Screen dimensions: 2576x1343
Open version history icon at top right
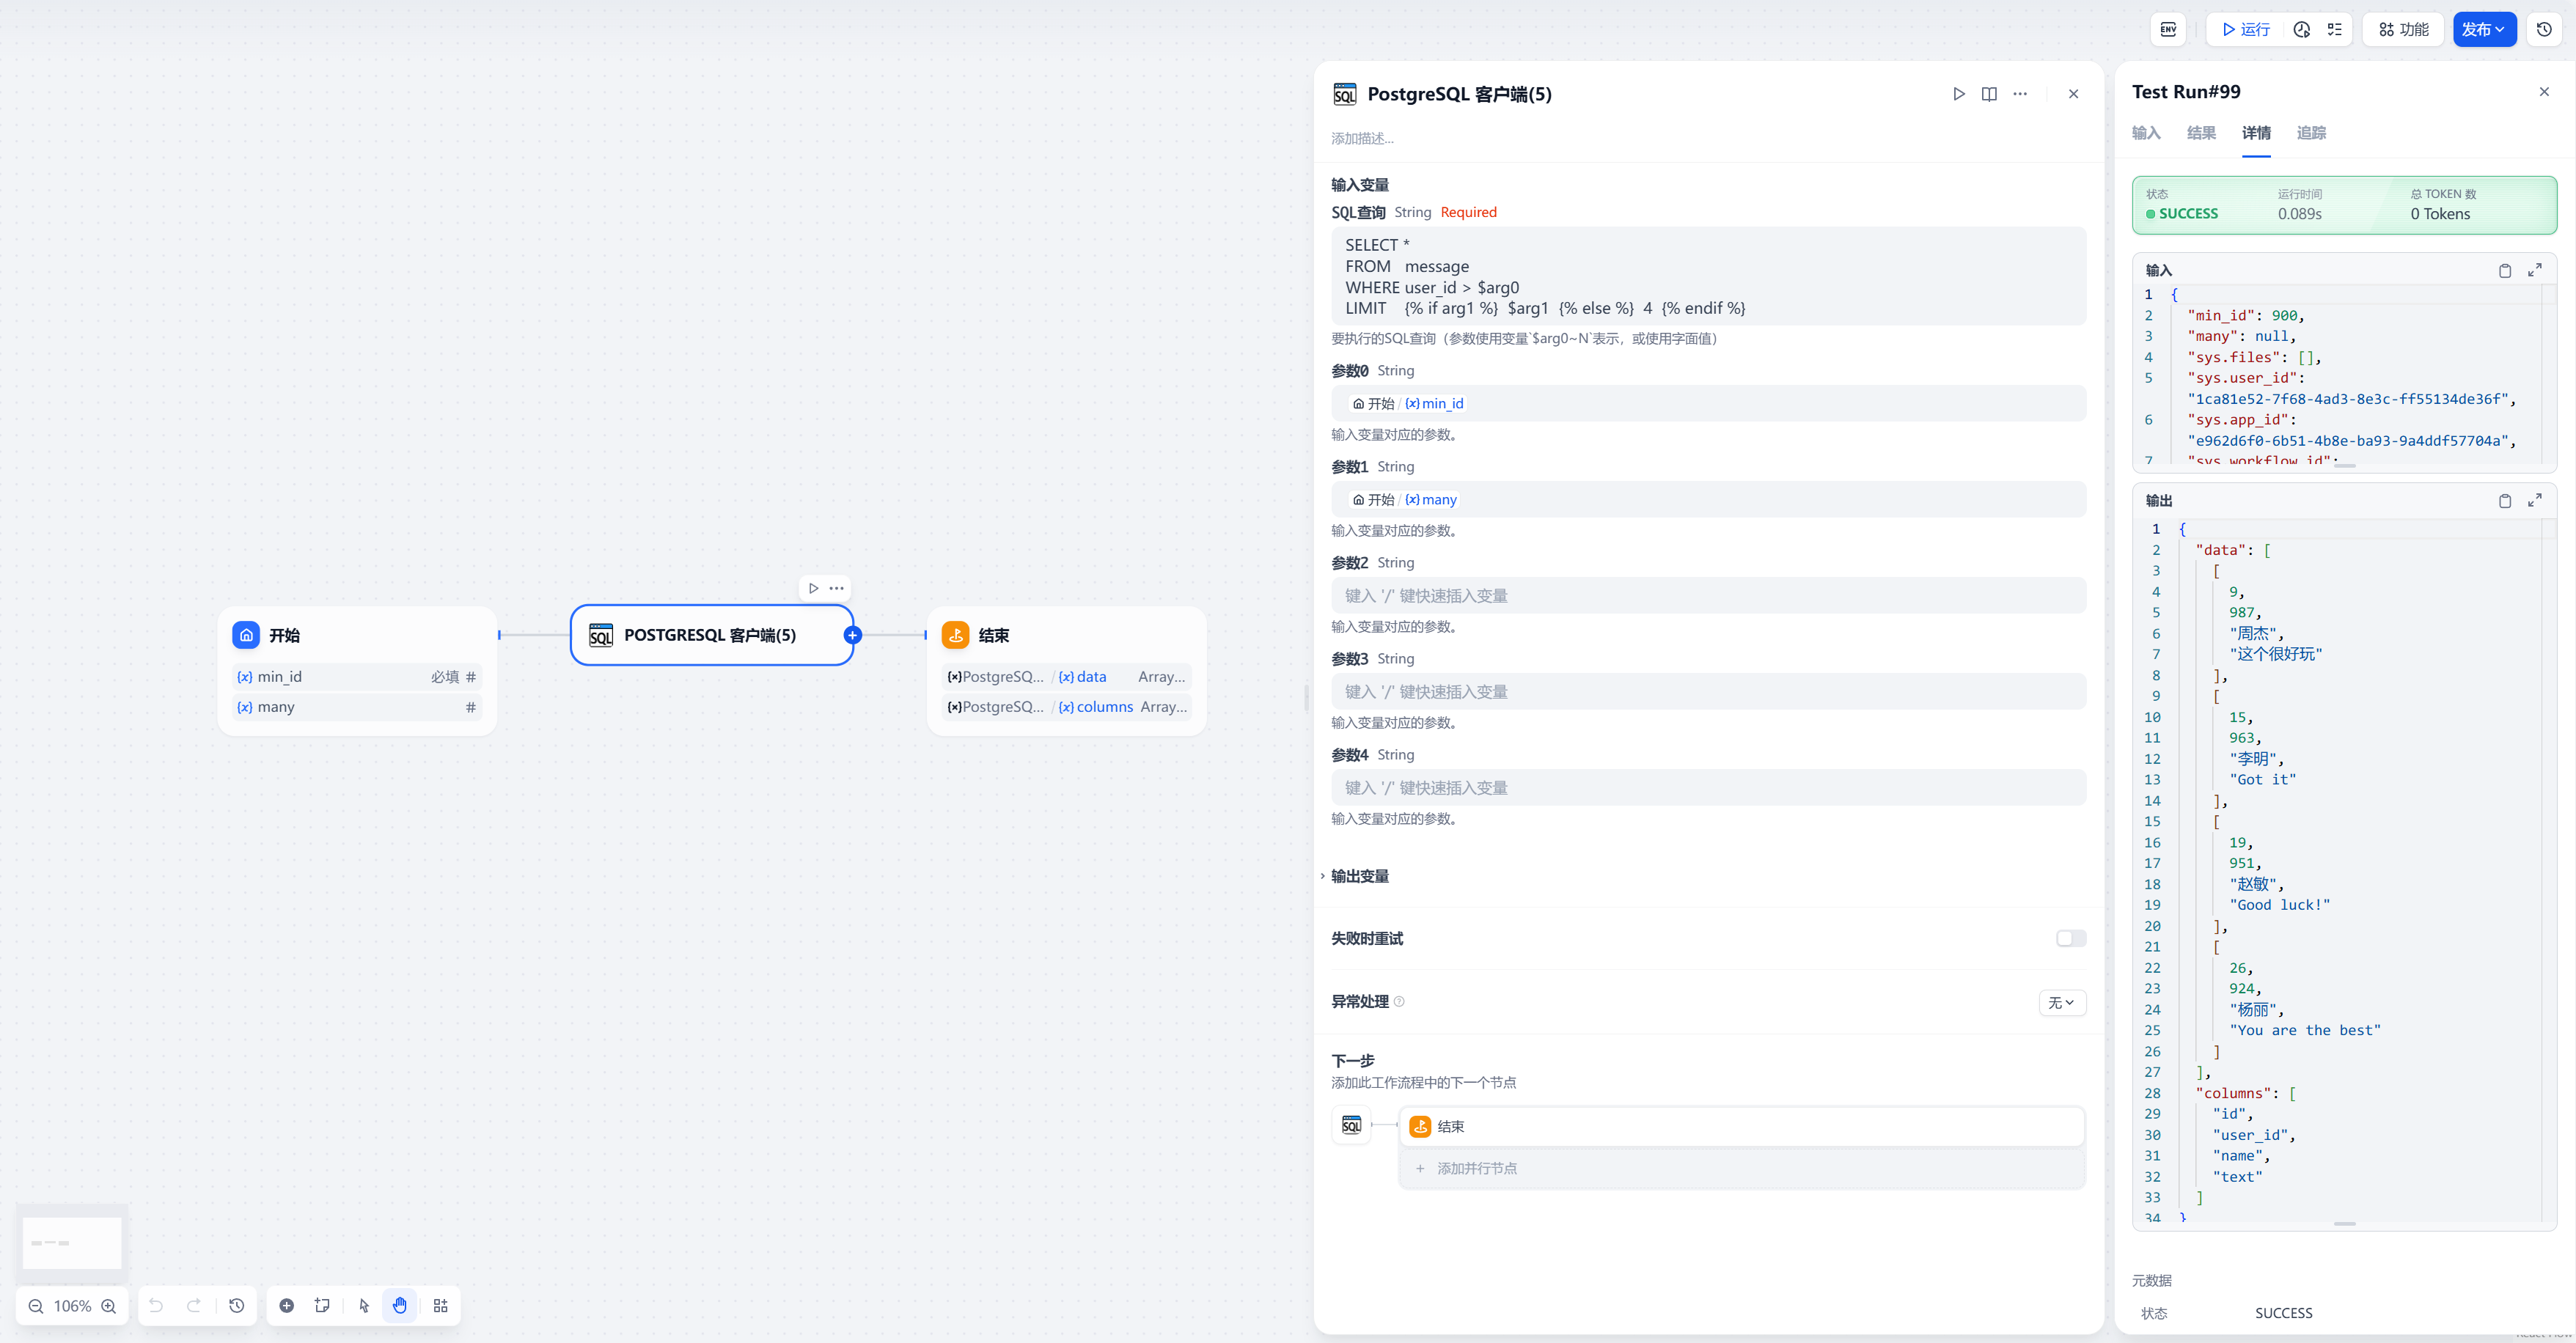pos(2544,30)
